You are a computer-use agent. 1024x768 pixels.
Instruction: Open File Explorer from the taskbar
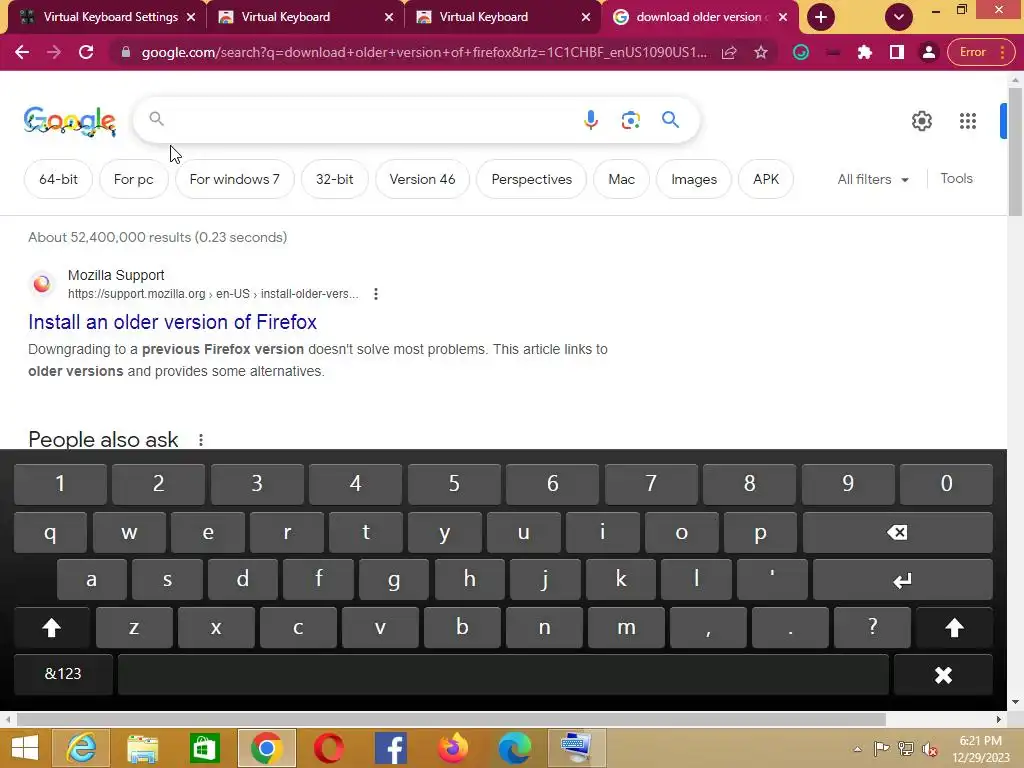coord(142,748)
